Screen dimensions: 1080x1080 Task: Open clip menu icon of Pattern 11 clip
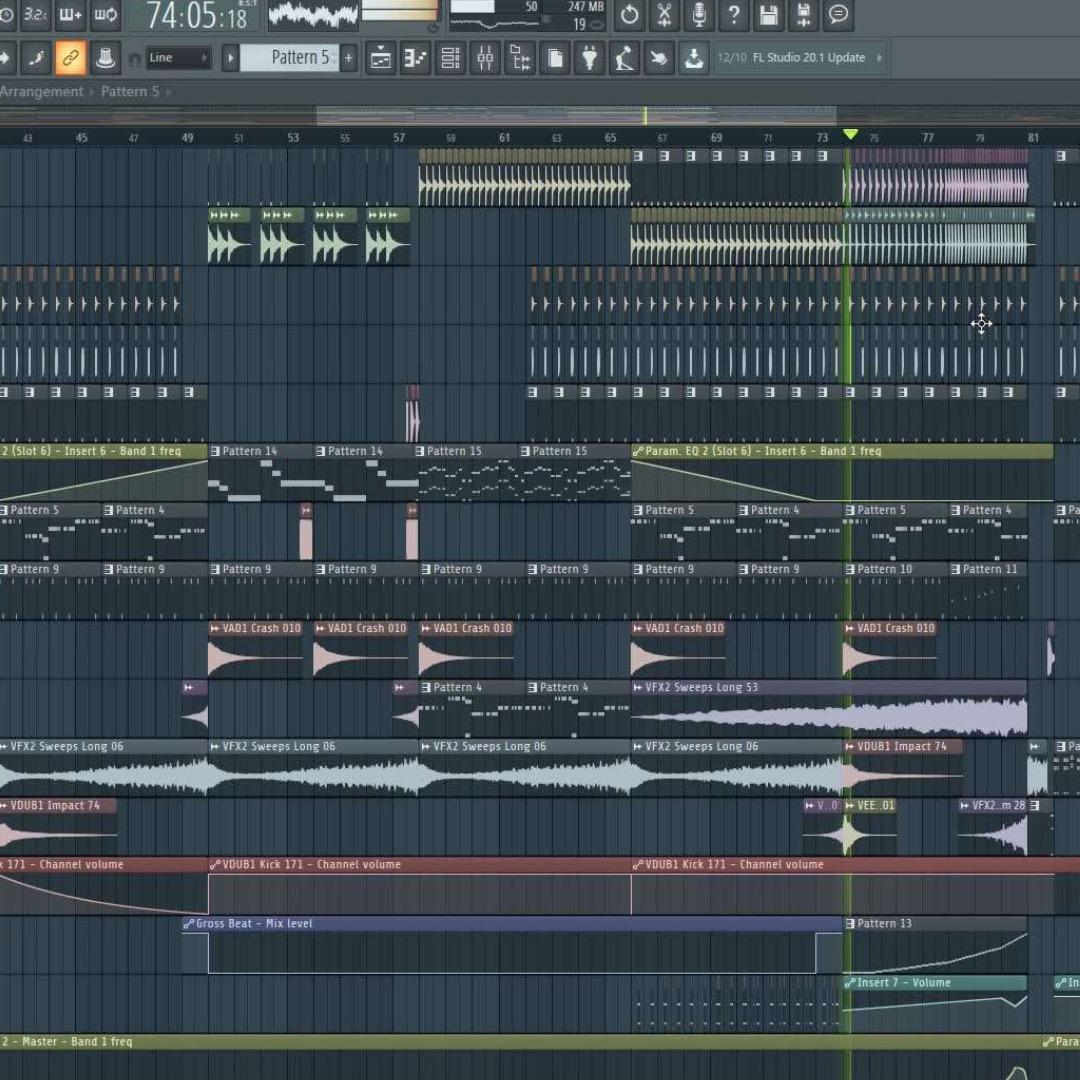(956, 570)
